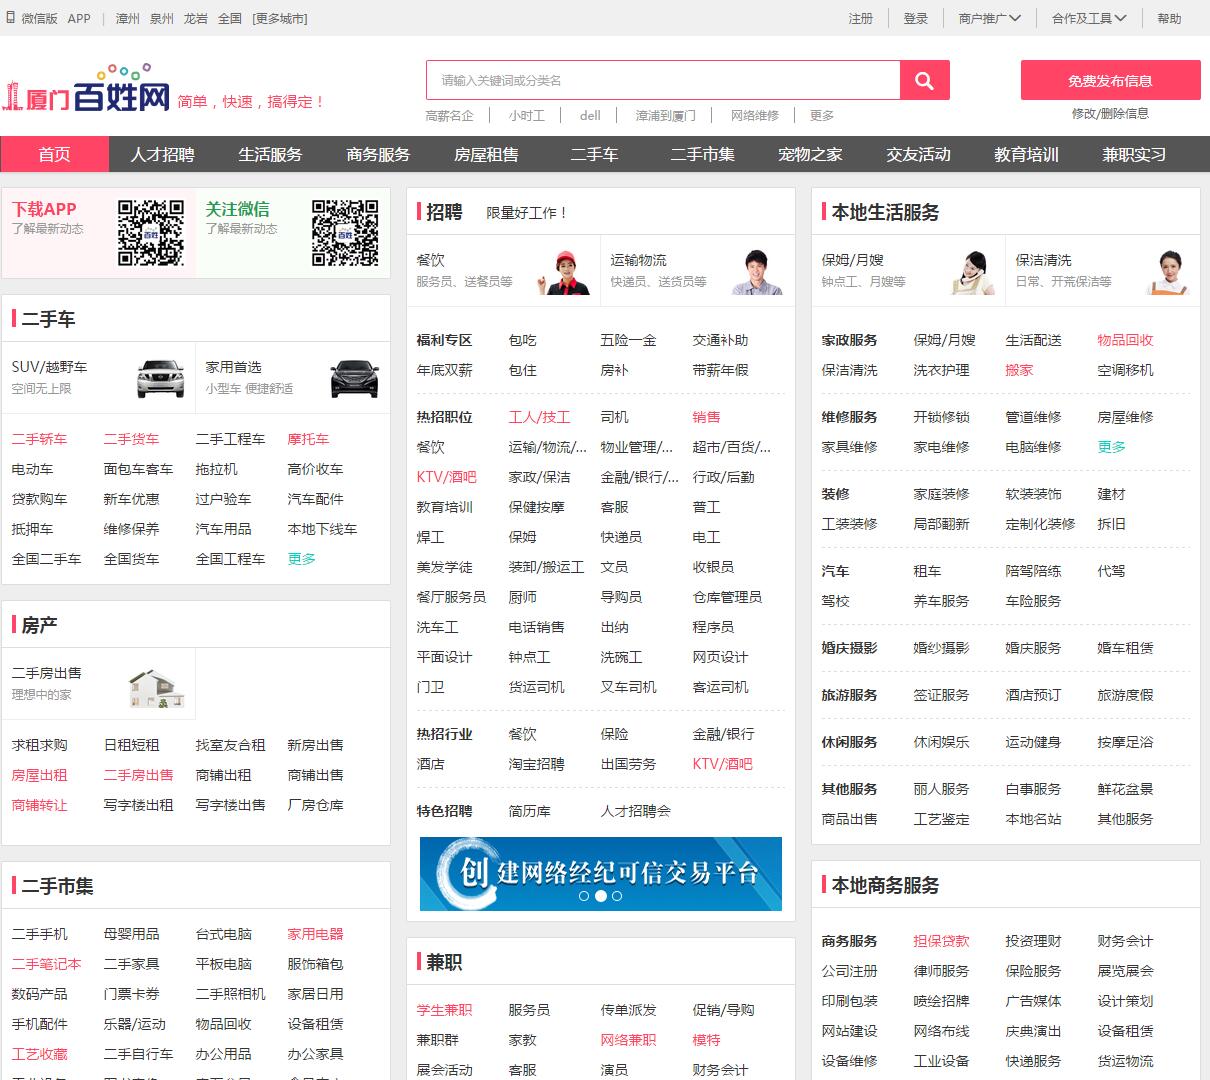Select the second banner carousel dot

(x=600, y=896)
